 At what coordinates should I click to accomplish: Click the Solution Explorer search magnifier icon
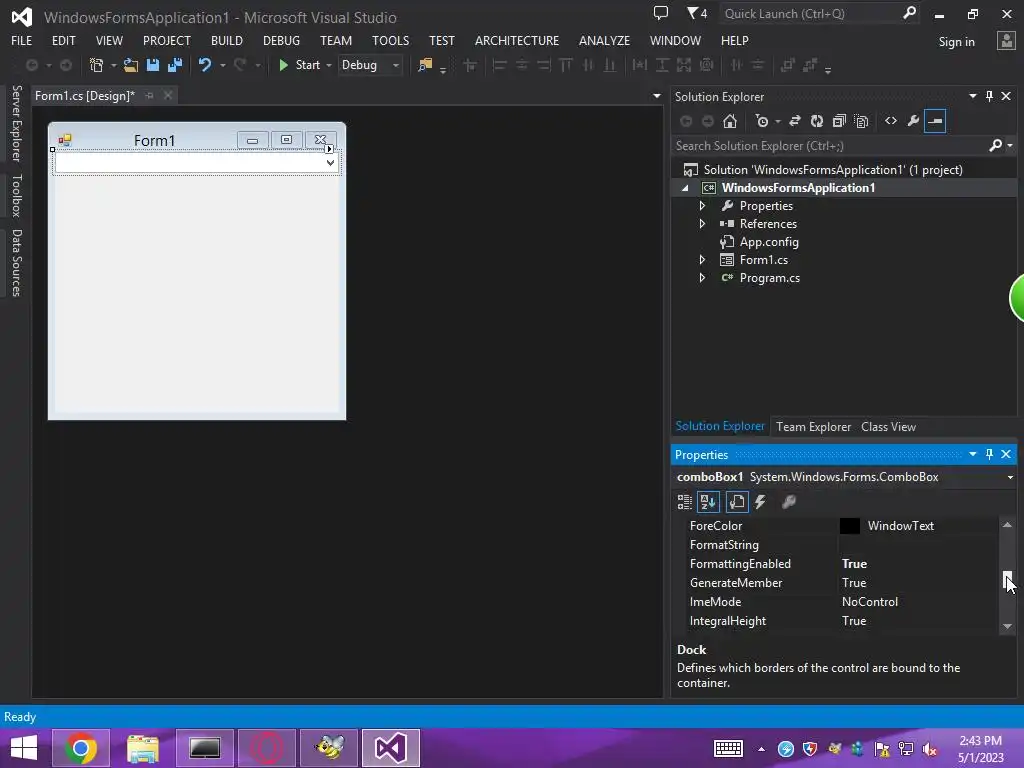pos(995,146)
